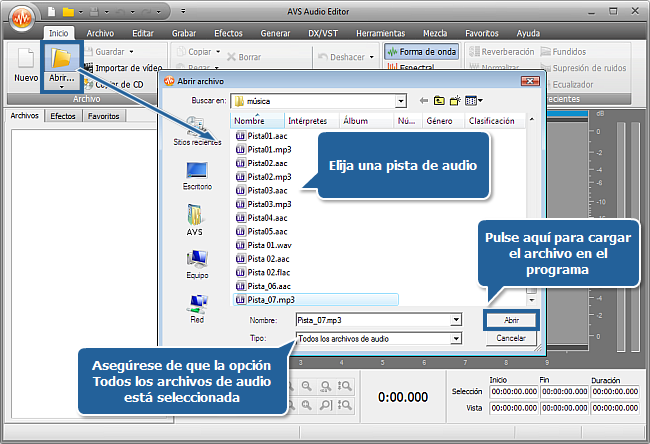Switch to the Inicio ribbon tab
The height and width of the screenshot is (444, 650).
point(59,33)
